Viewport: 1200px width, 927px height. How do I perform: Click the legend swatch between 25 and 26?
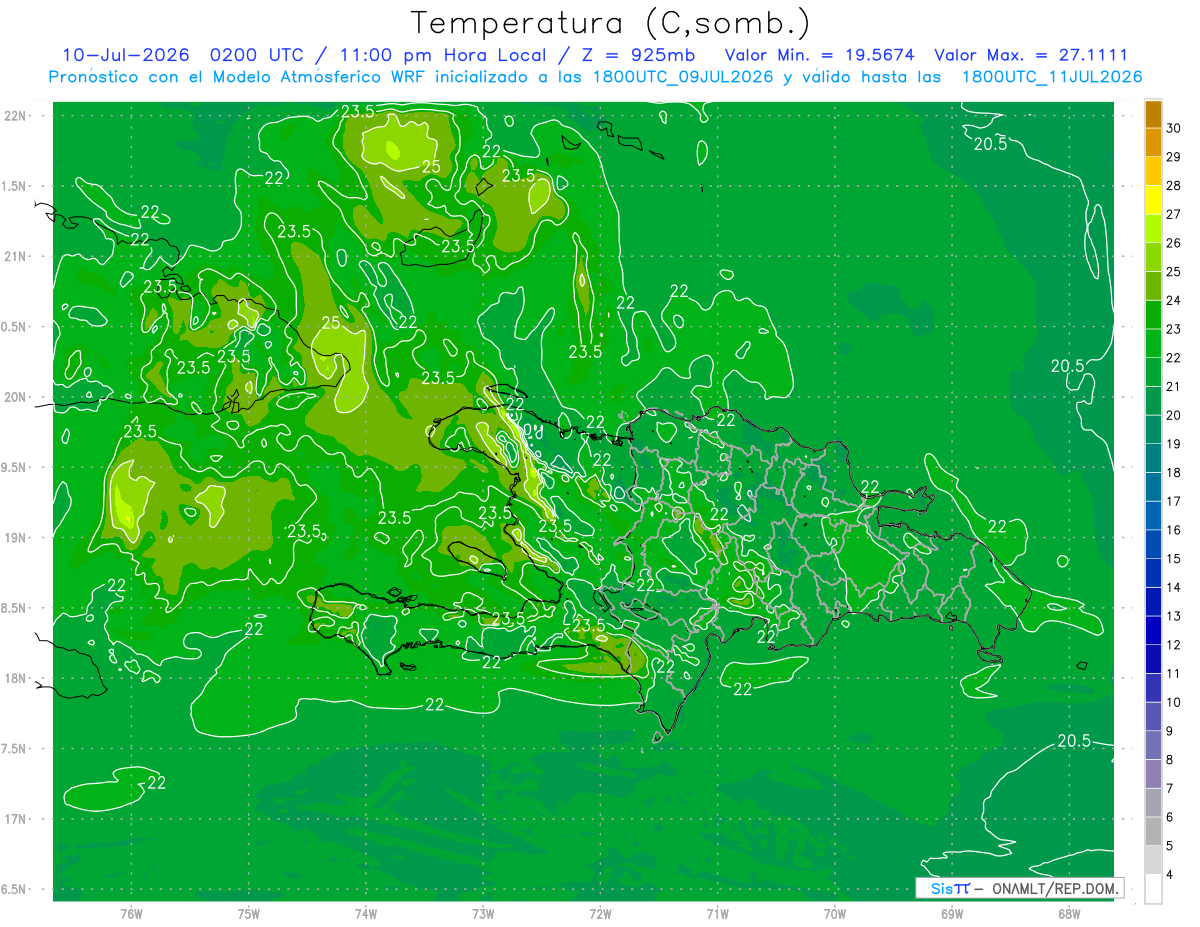coord(1153,257)
